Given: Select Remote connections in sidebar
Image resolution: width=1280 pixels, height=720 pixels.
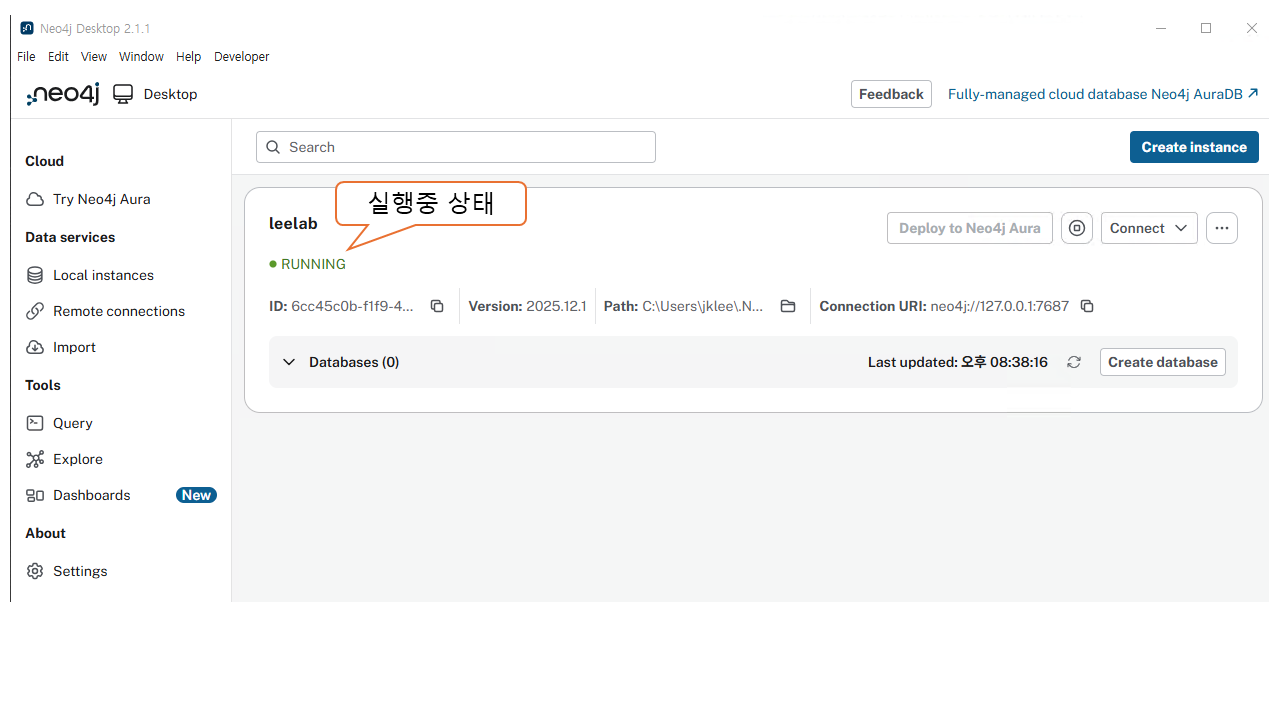Looking at the screenshot, I should coord(118,311).
